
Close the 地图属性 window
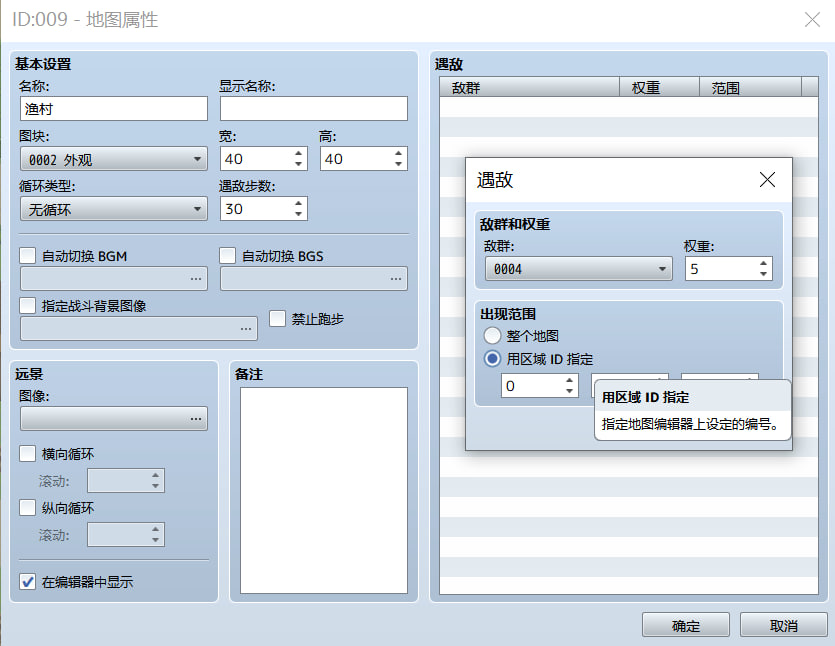pos(812,20)
